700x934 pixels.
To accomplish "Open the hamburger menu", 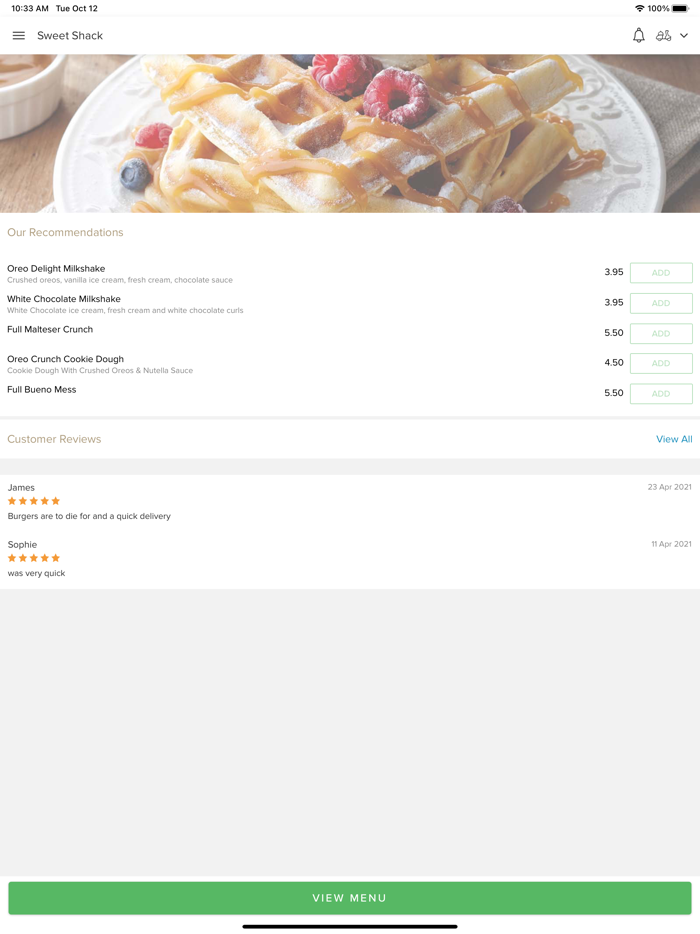I will [x=18, y=36].
